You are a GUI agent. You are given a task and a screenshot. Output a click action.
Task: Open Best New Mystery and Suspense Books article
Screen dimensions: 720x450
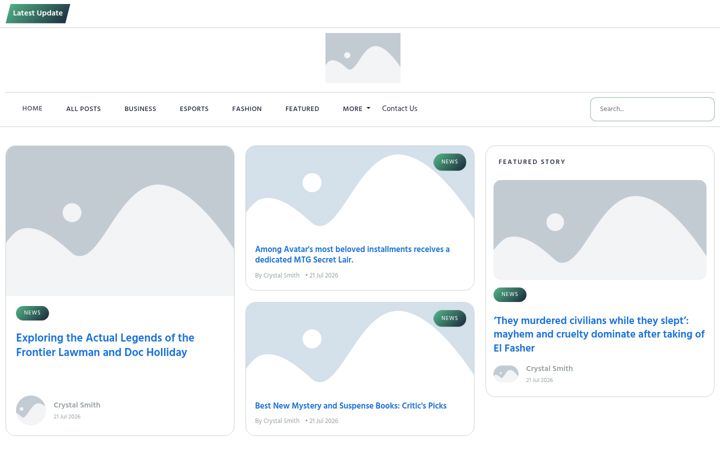click(x=350, y=405)
